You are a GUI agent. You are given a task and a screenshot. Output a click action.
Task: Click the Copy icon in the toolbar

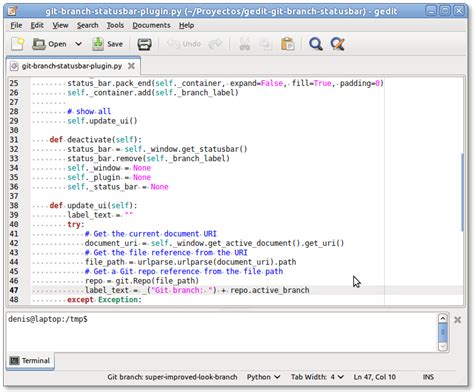[x=266, y=44]
